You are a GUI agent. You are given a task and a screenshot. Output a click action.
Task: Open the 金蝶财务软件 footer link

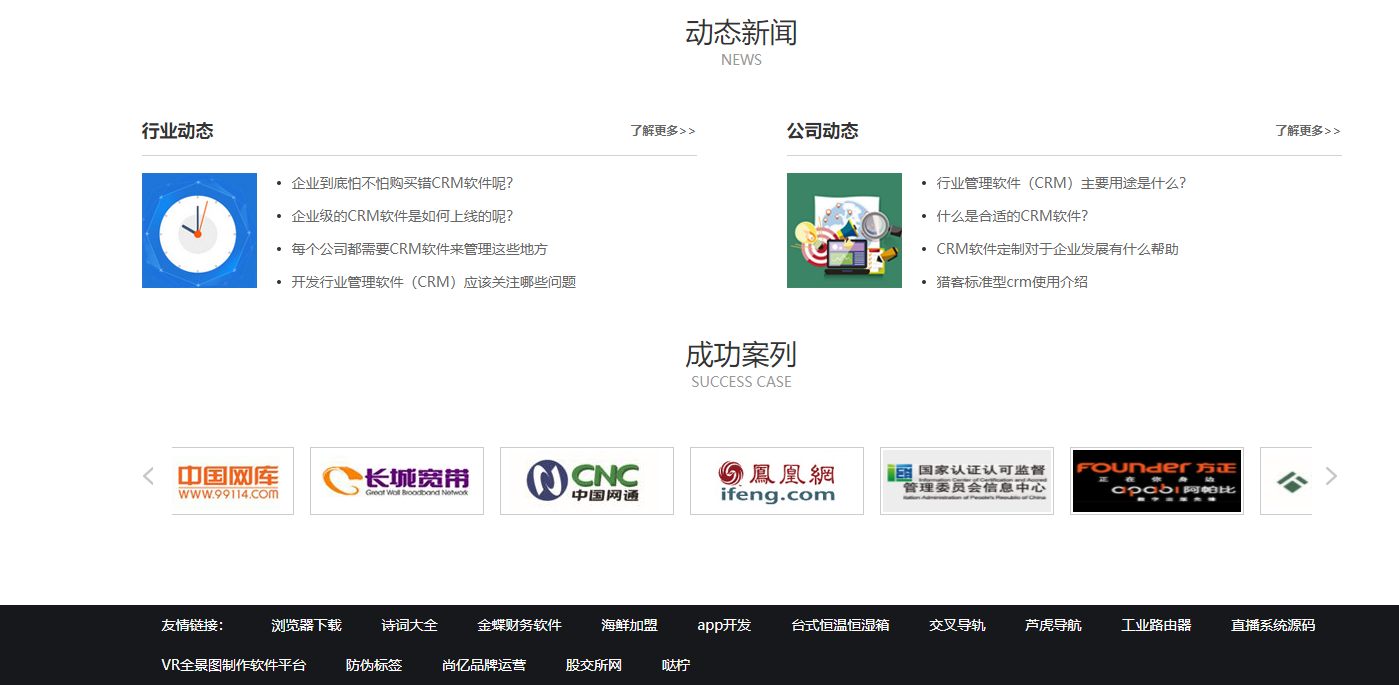coord(519,625)
